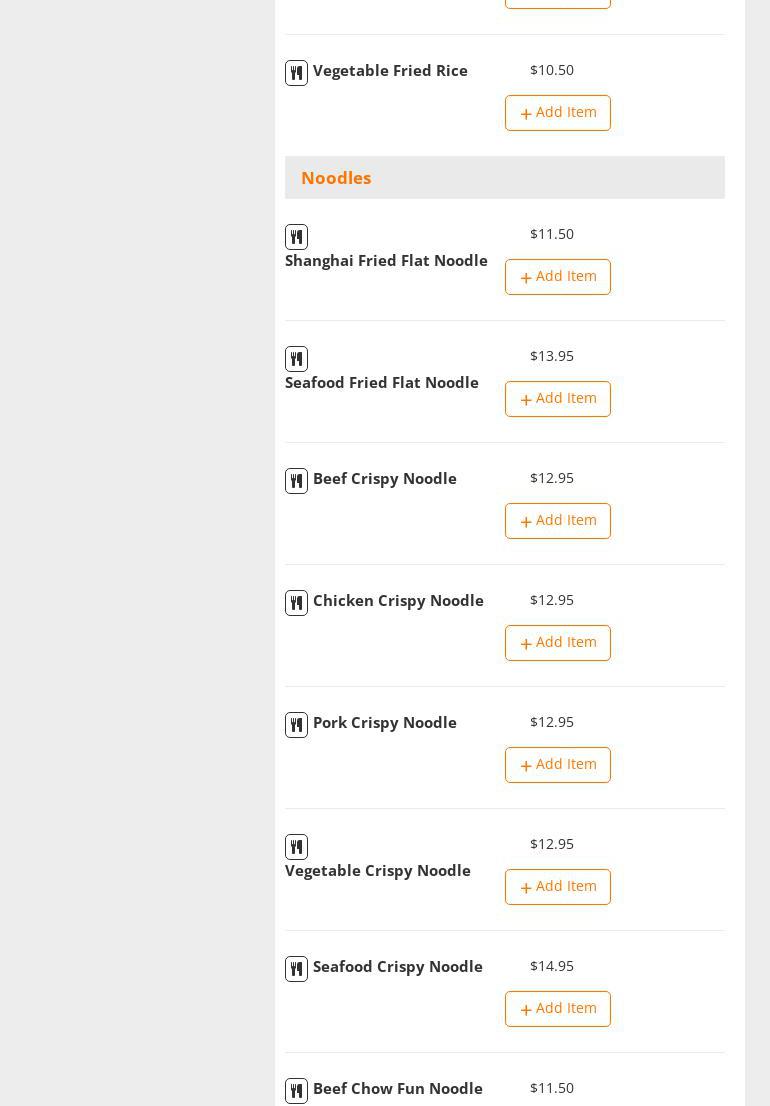The width and height of the screenshot is (770, 1106).
Task: Select the Noodles category header
Action: pos(336,178)
